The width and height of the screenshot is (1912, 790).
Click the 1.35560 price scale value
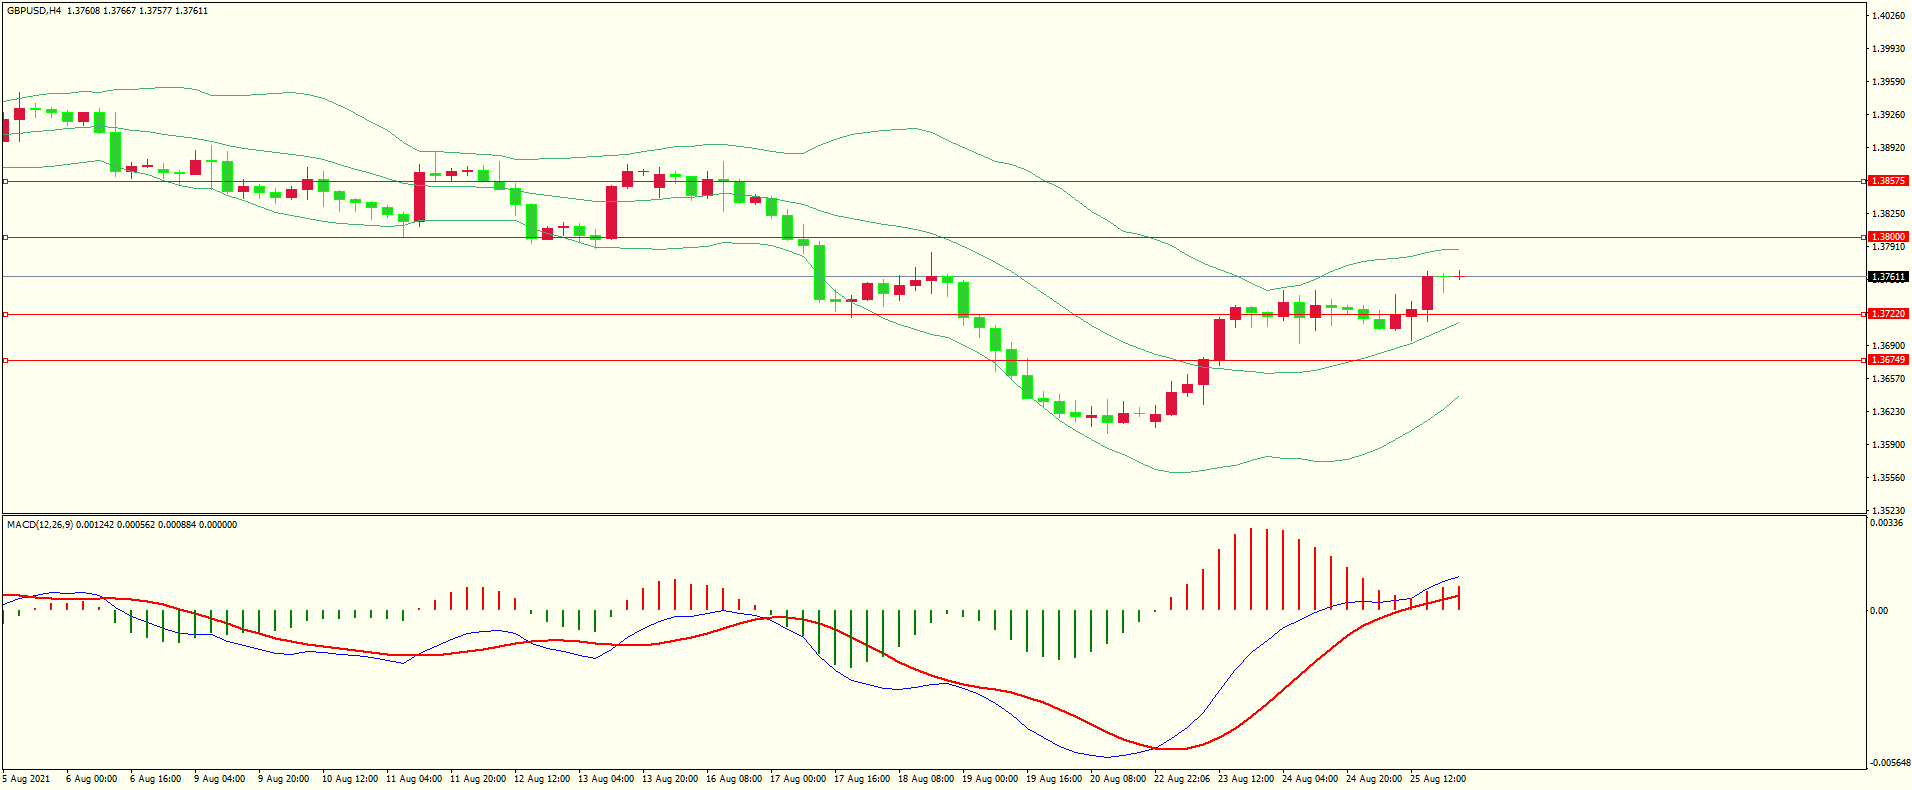click(x=1888, y=478)
